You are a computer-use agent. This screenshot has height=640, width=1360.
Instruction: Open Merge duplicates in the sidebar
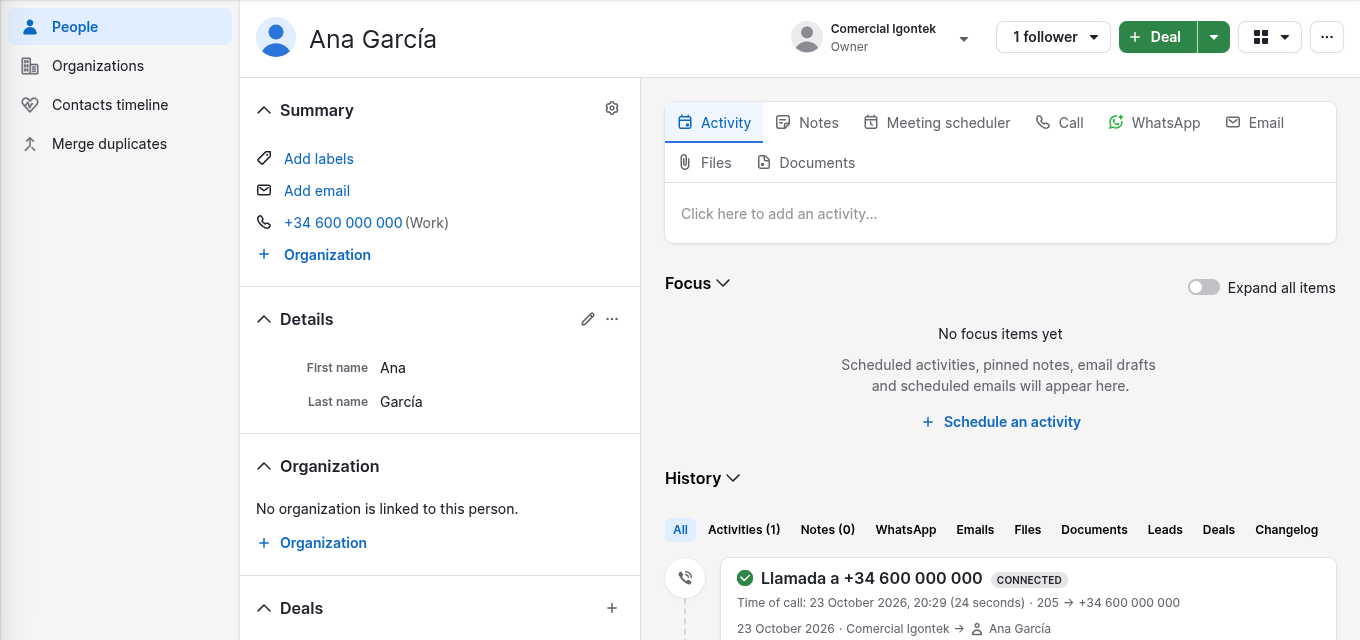[x=120, y=144]
